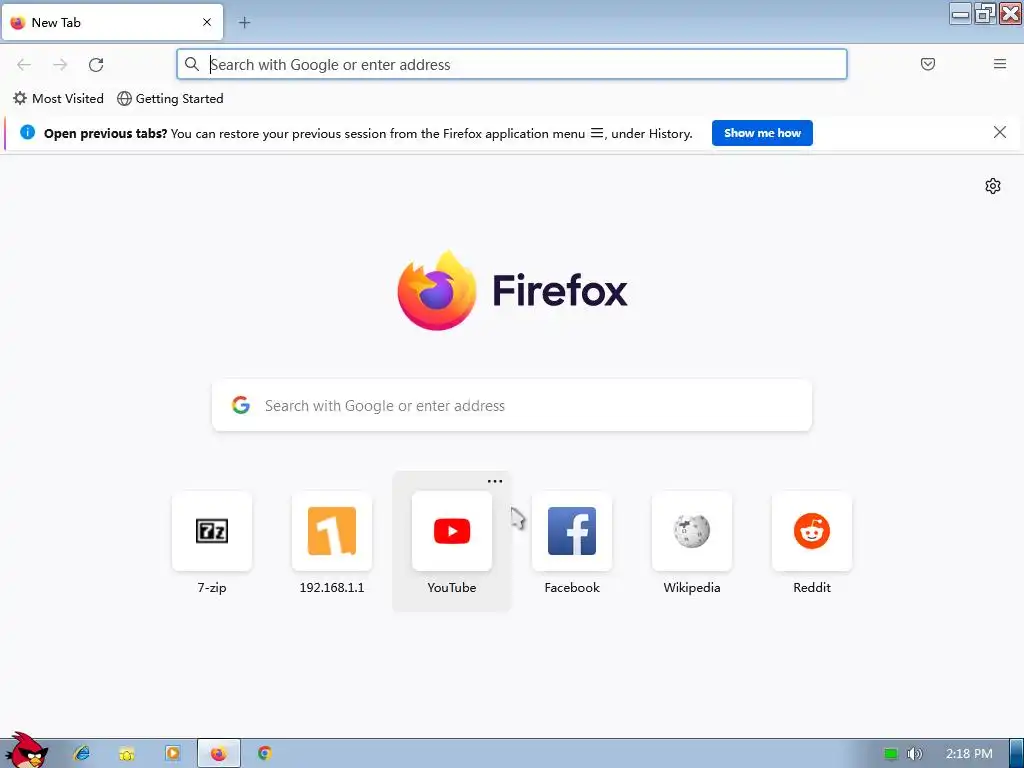The image size is (1024, 768).
Task: Open the Getting Started bookmark
Action: coord(170,99)
